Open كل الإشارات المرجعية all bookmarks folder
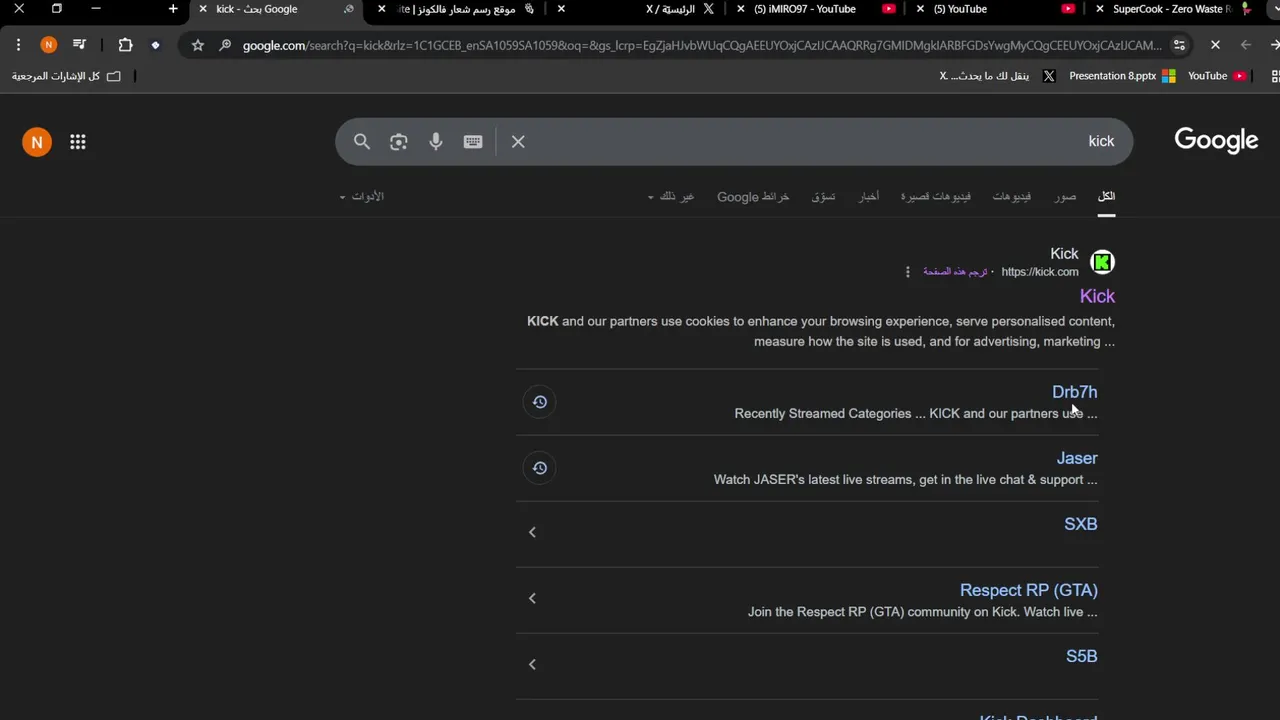Image resolution: width=1280 pixels, height=720 pixels. [66, 76]
